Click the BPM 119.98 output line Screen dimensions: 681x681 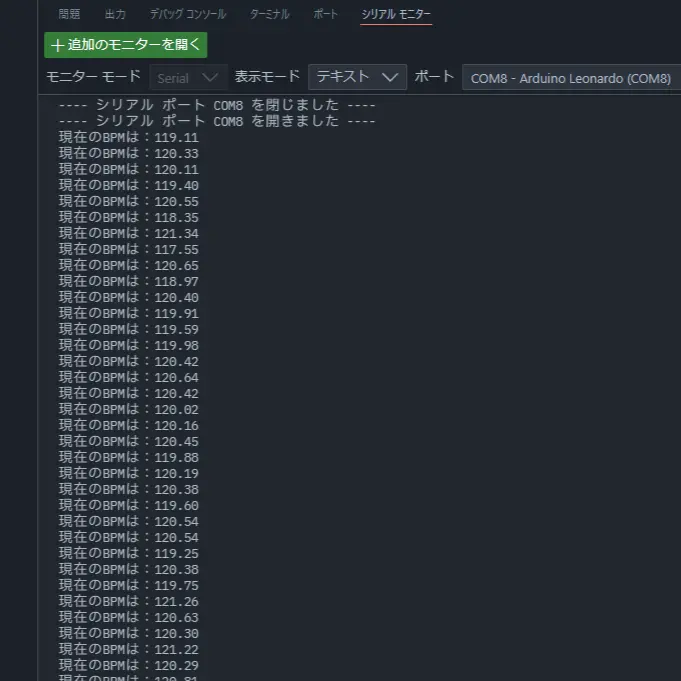click(x=129, y=345)
